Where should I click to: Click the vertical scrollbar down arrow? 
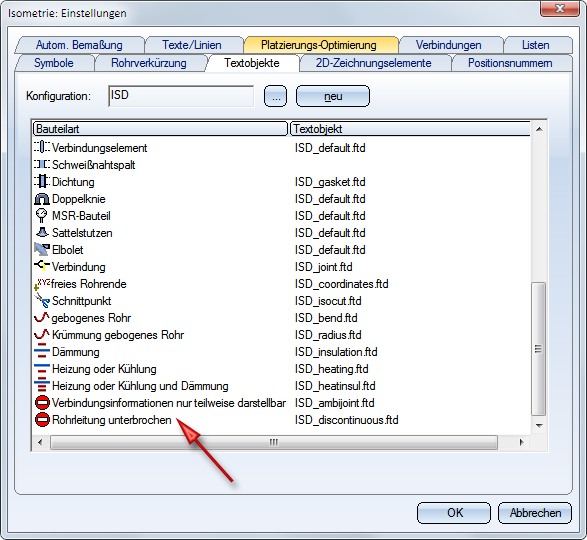pyautogui.click(x=539, y=426)
